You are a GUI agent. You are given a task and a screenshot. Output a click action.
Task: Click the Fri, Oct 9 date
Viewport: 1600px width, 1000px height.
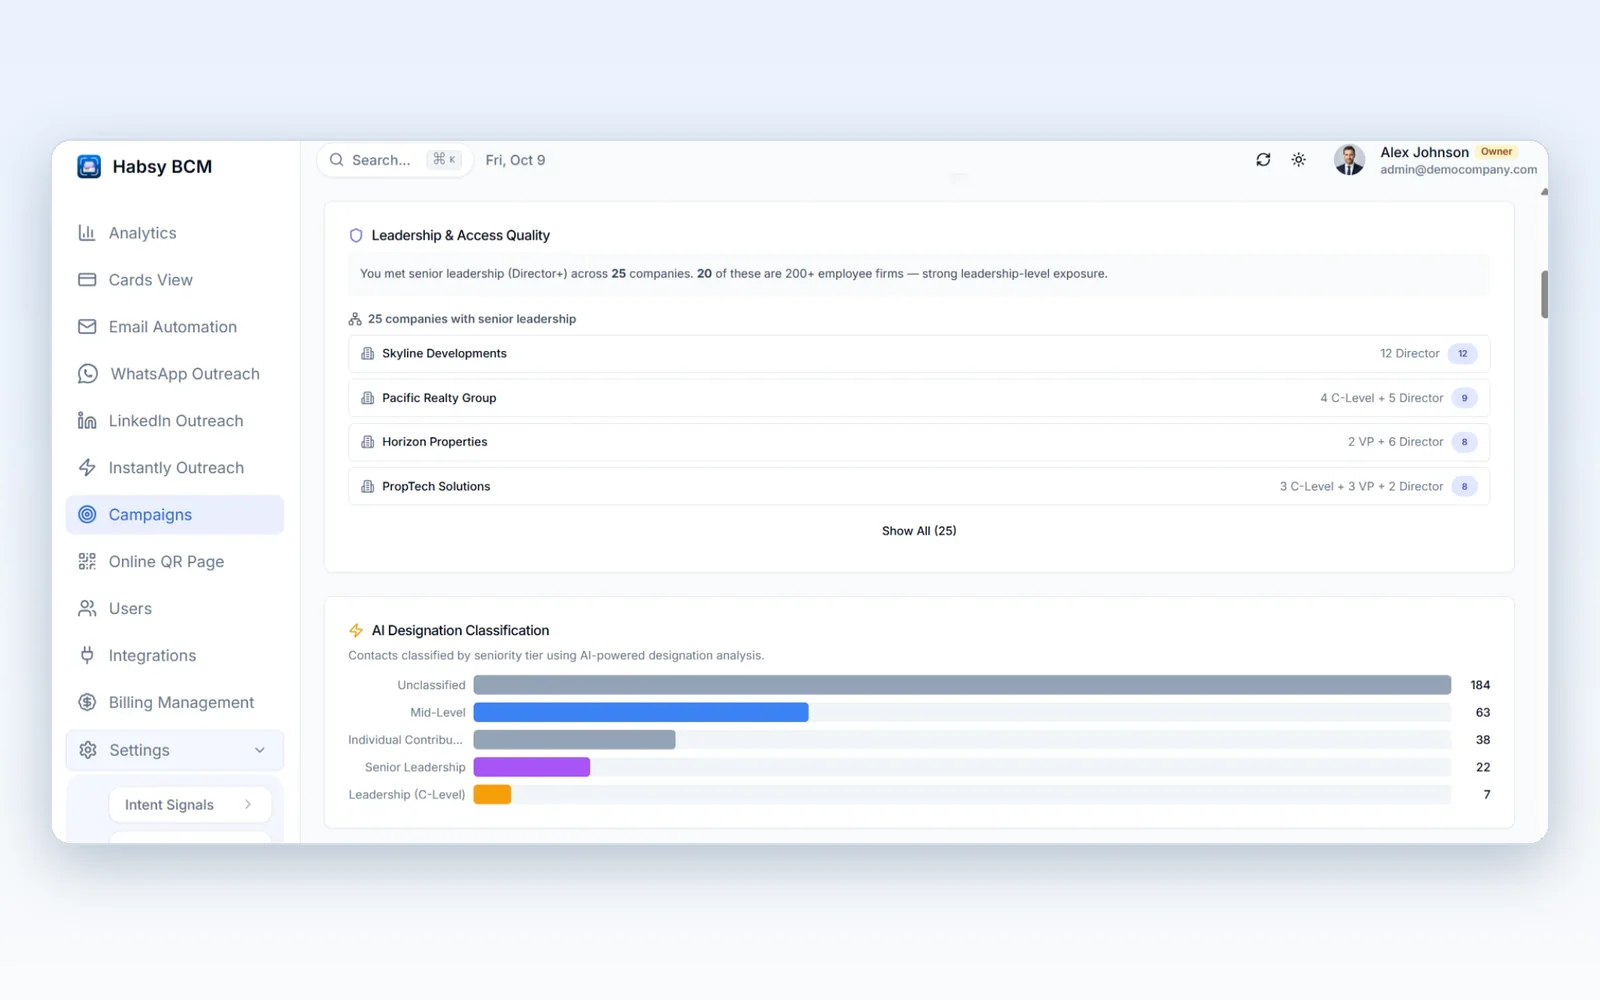point(515,160)
